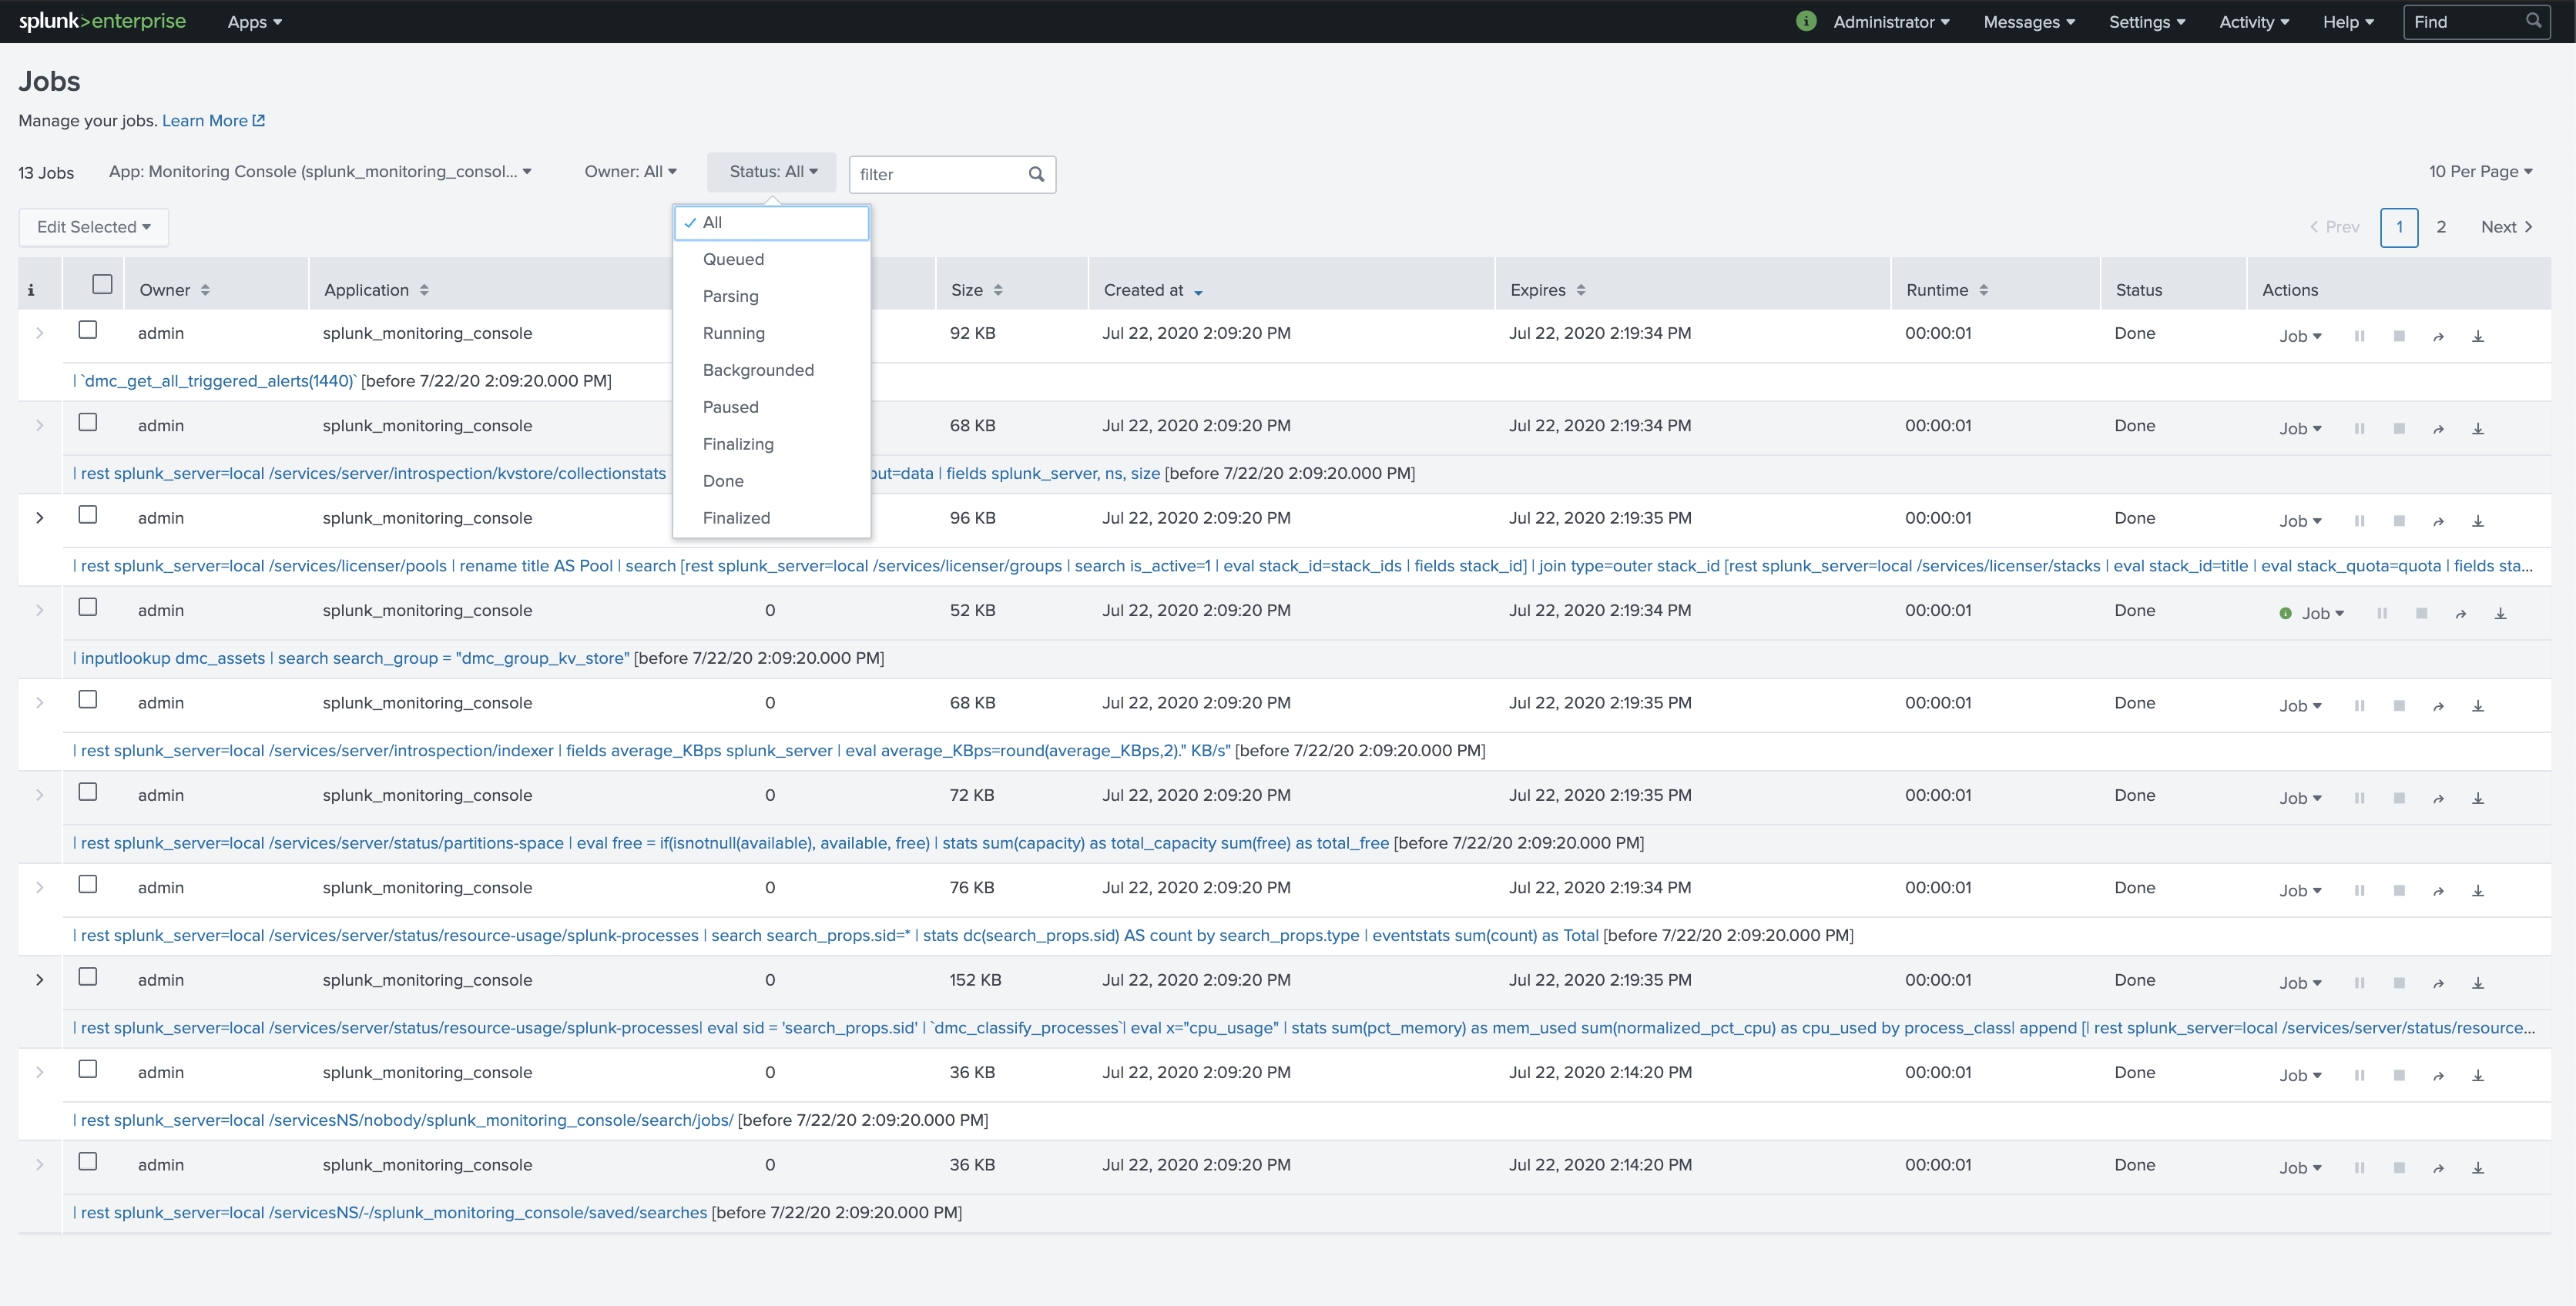
Task: Click the search icon in the Find field
Action: [x=2533, y=21]
